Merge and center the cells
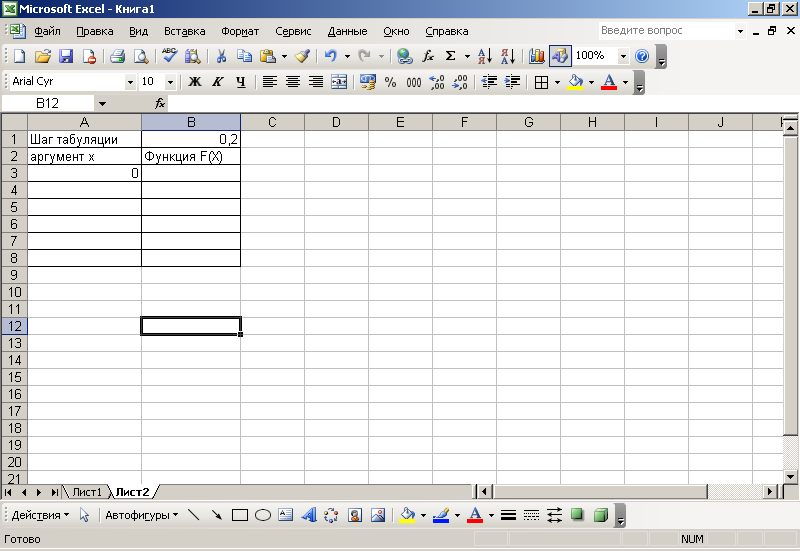This screenshot has height=551, width=800. [339, 82]
